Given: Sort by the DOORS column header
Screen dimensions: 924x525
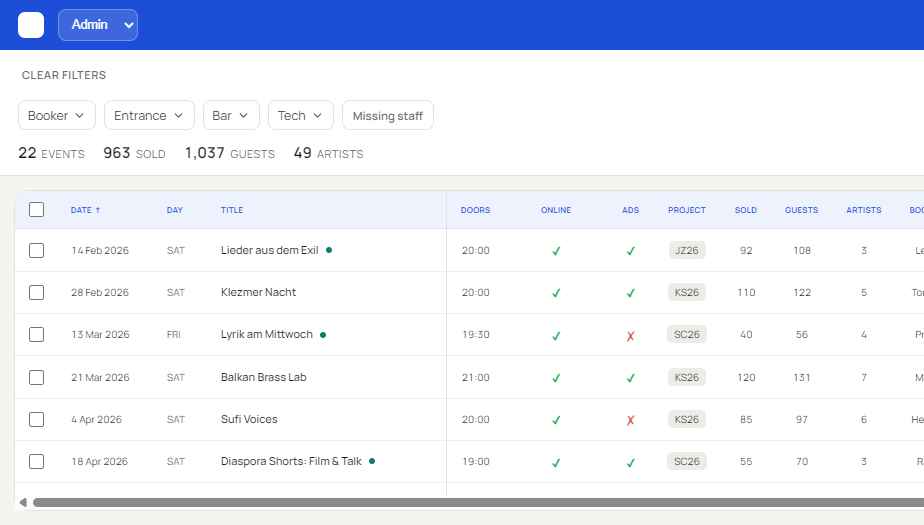Looking at the screenshot, I should (x=475, y=210).
